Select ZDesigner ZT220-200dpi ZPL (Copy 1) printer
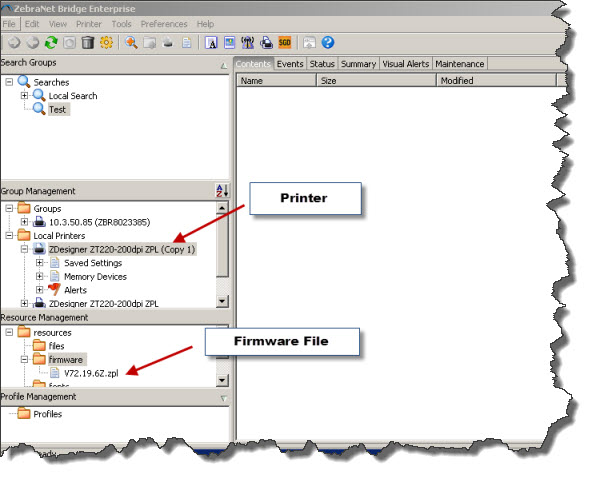The image size is (594, 480). [122, 249]
